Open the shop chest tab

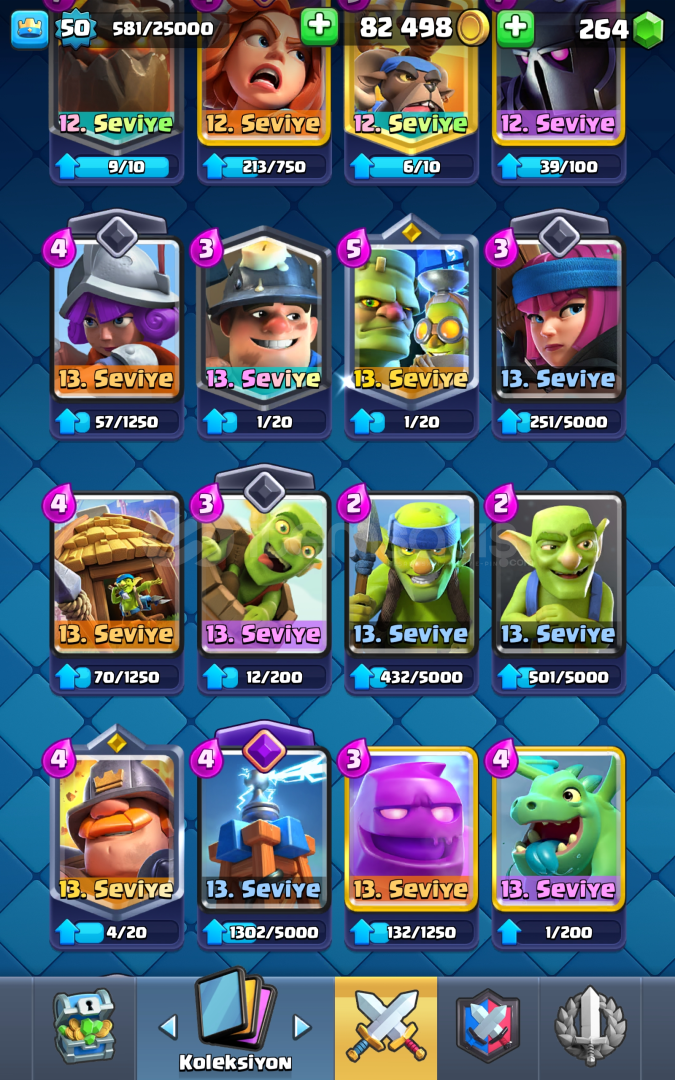point(84,1026)
